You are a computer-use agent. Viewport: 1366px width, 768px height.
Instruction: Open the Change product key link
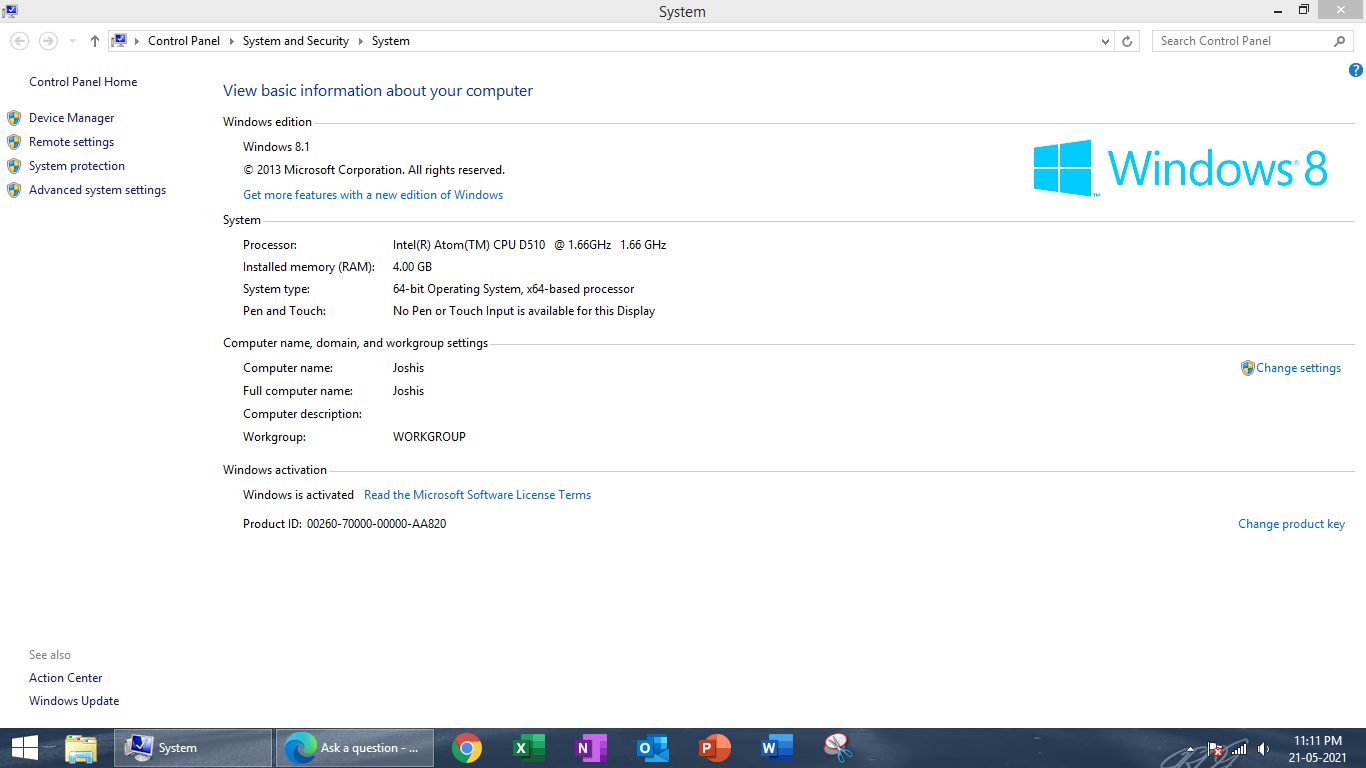point(1291,523)
